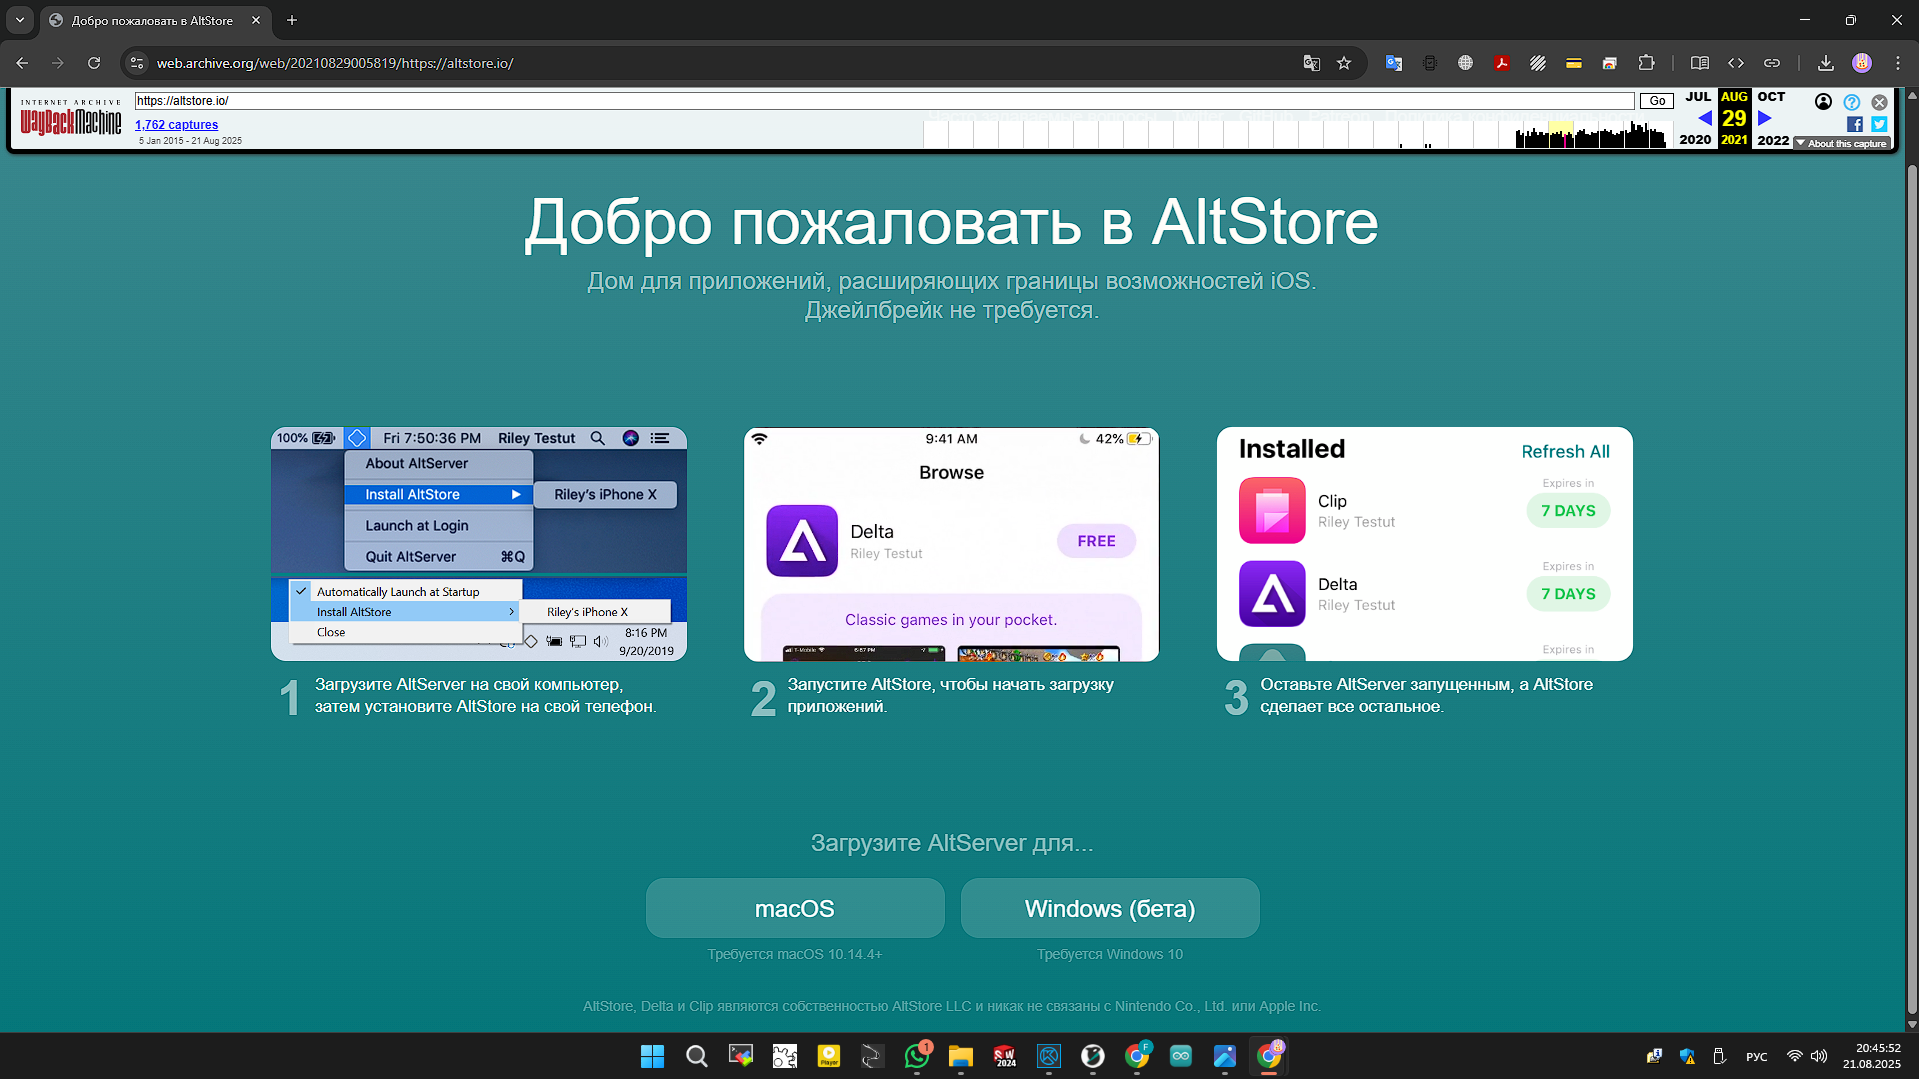Select year 2020 in Wayback timeline
This screenshot has width=1919, height=1079.
click(1695, 140)
